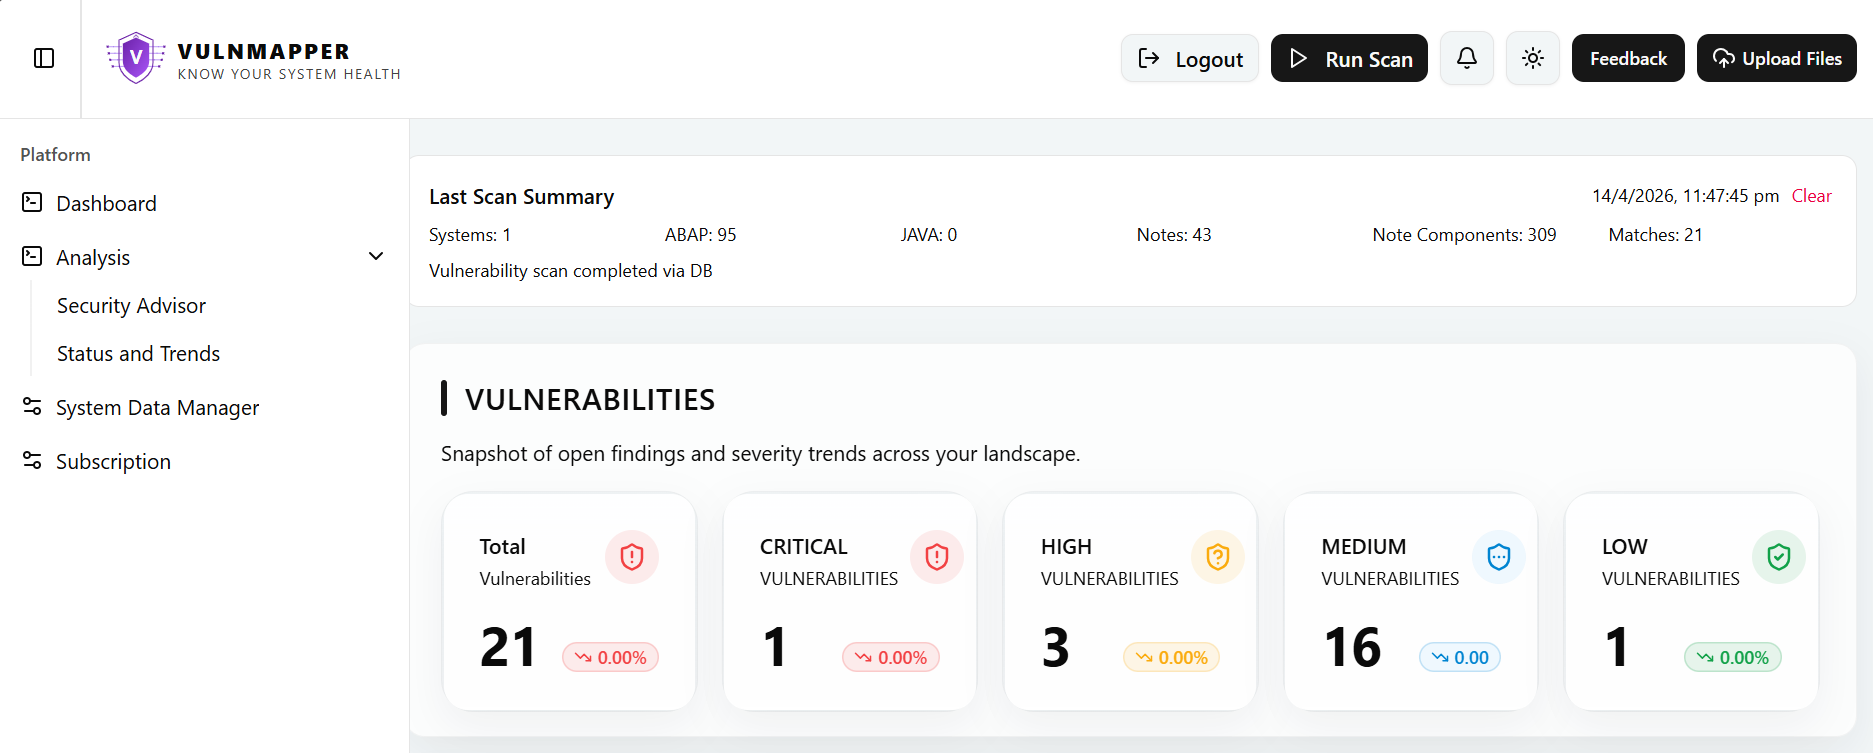
Task: Click 'Vulnerability scan completed via DB' text
Action: (571, 271)
